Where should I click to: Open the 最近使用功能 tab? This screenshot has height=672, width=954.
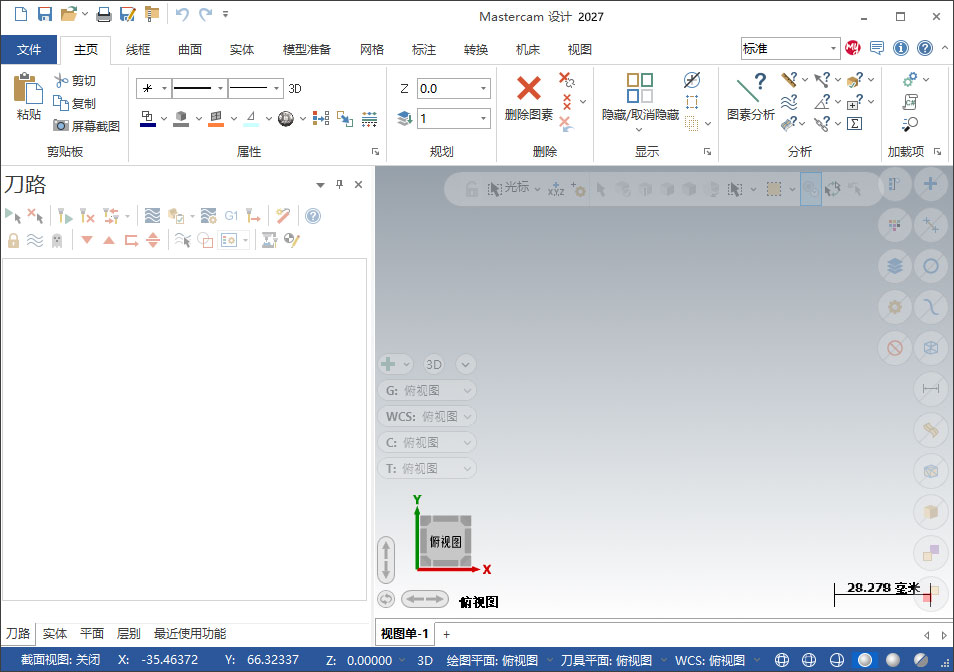[x=190, y=634]
